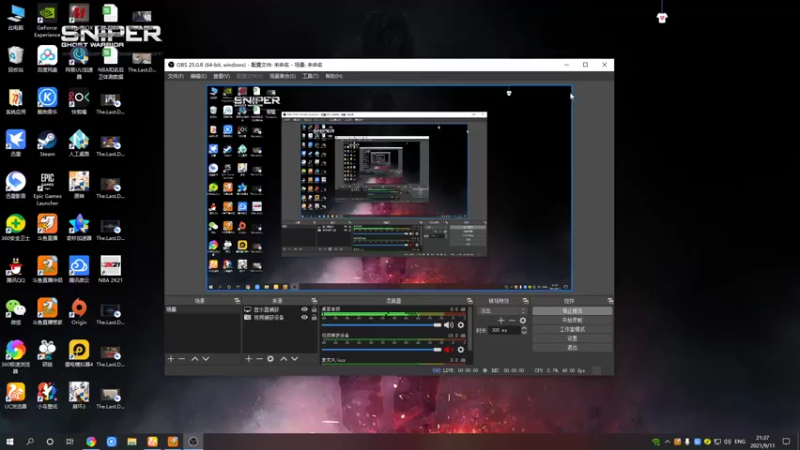Click the 300 ms duration input field
Image resolution: width=800 pixels, height=450 pixels.
click(504, 330)
